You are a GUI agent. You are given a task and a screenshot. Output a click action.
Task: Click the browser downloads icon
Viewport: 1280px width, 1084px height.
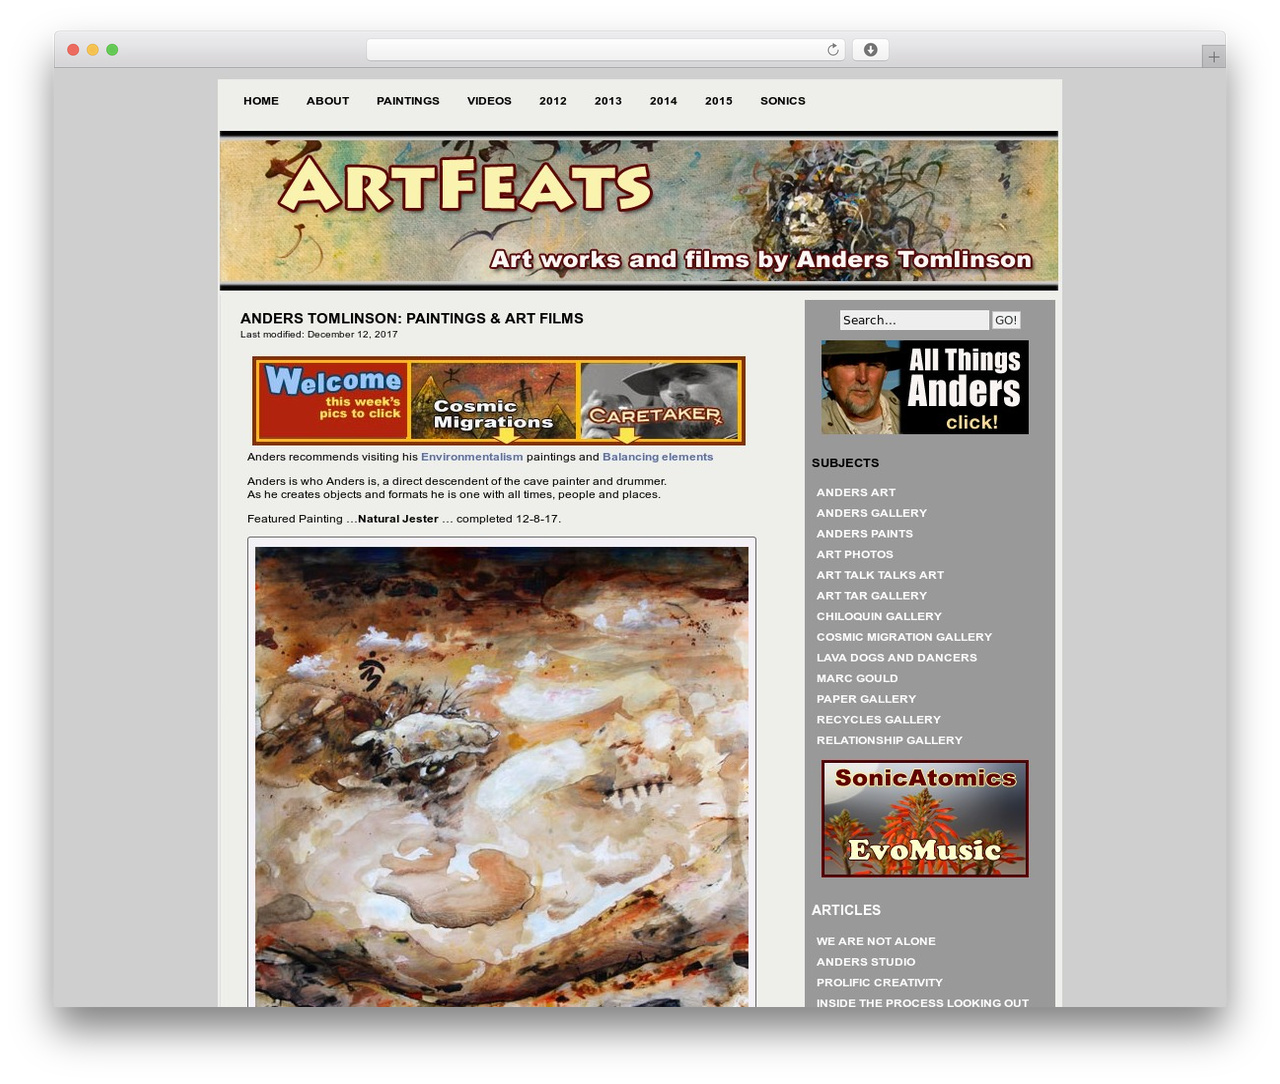click(870, 50)
